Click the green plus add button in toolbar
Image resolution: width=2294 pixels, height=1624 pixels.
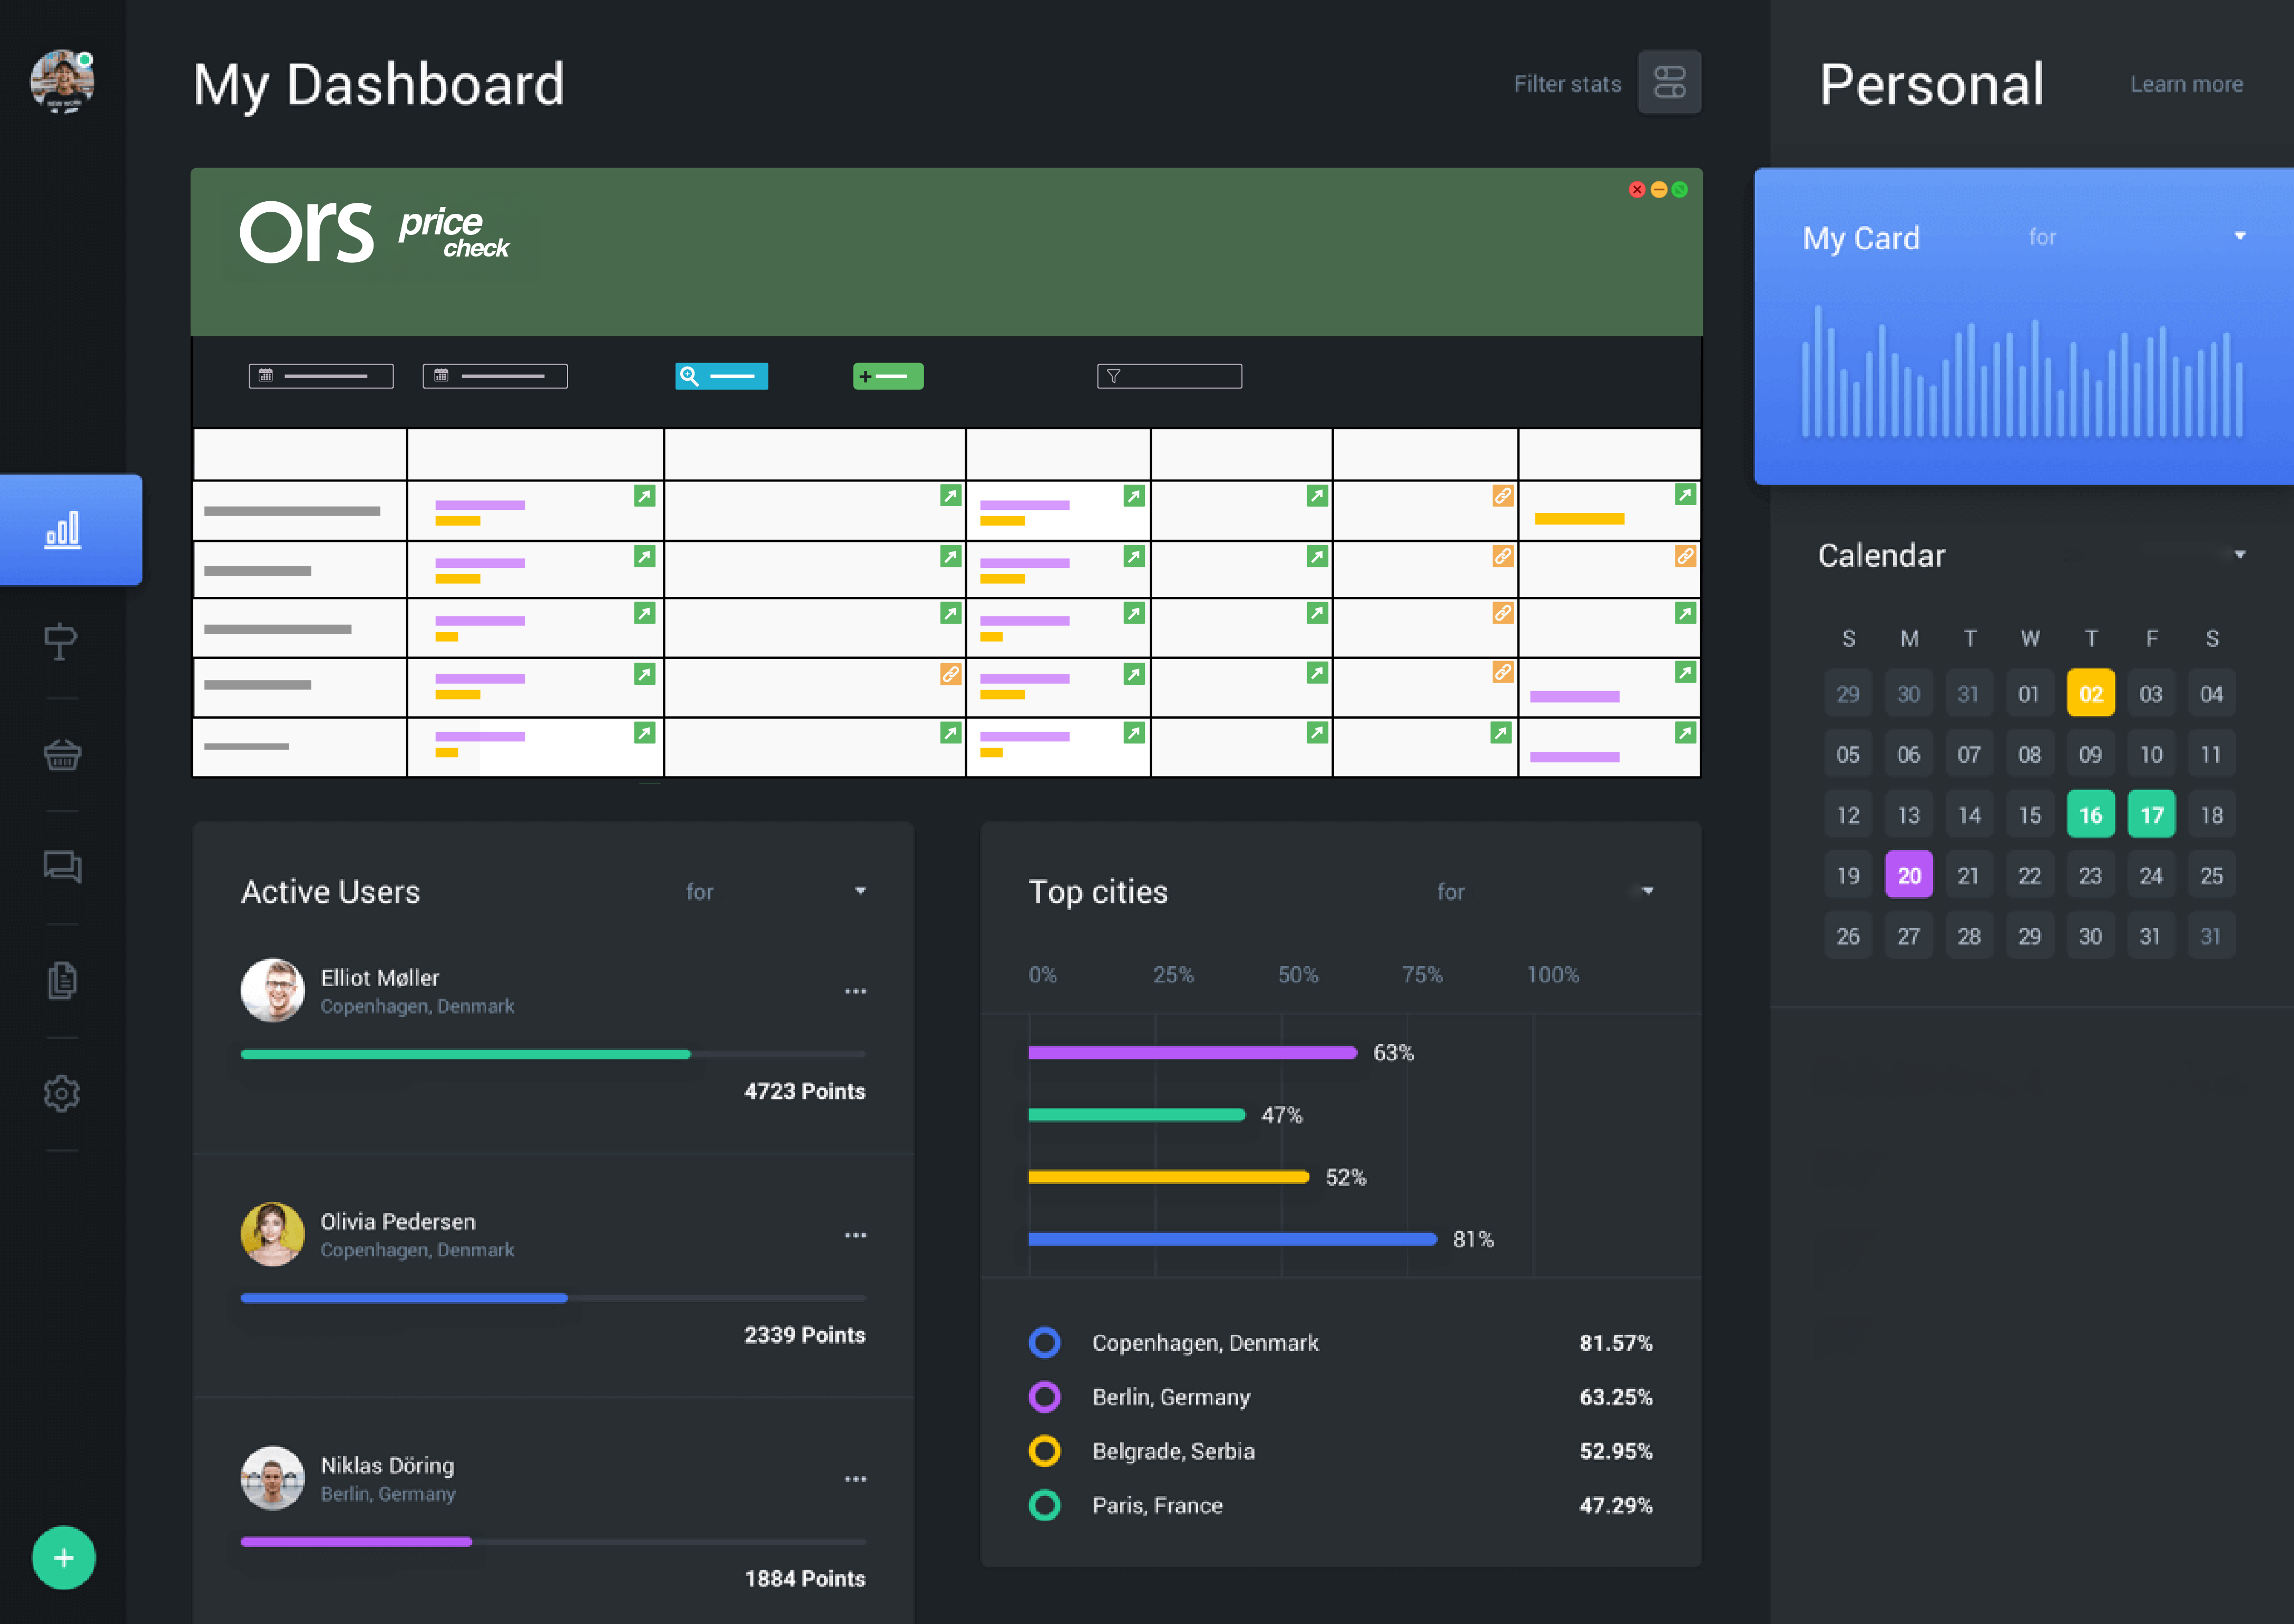click(888, 376)
